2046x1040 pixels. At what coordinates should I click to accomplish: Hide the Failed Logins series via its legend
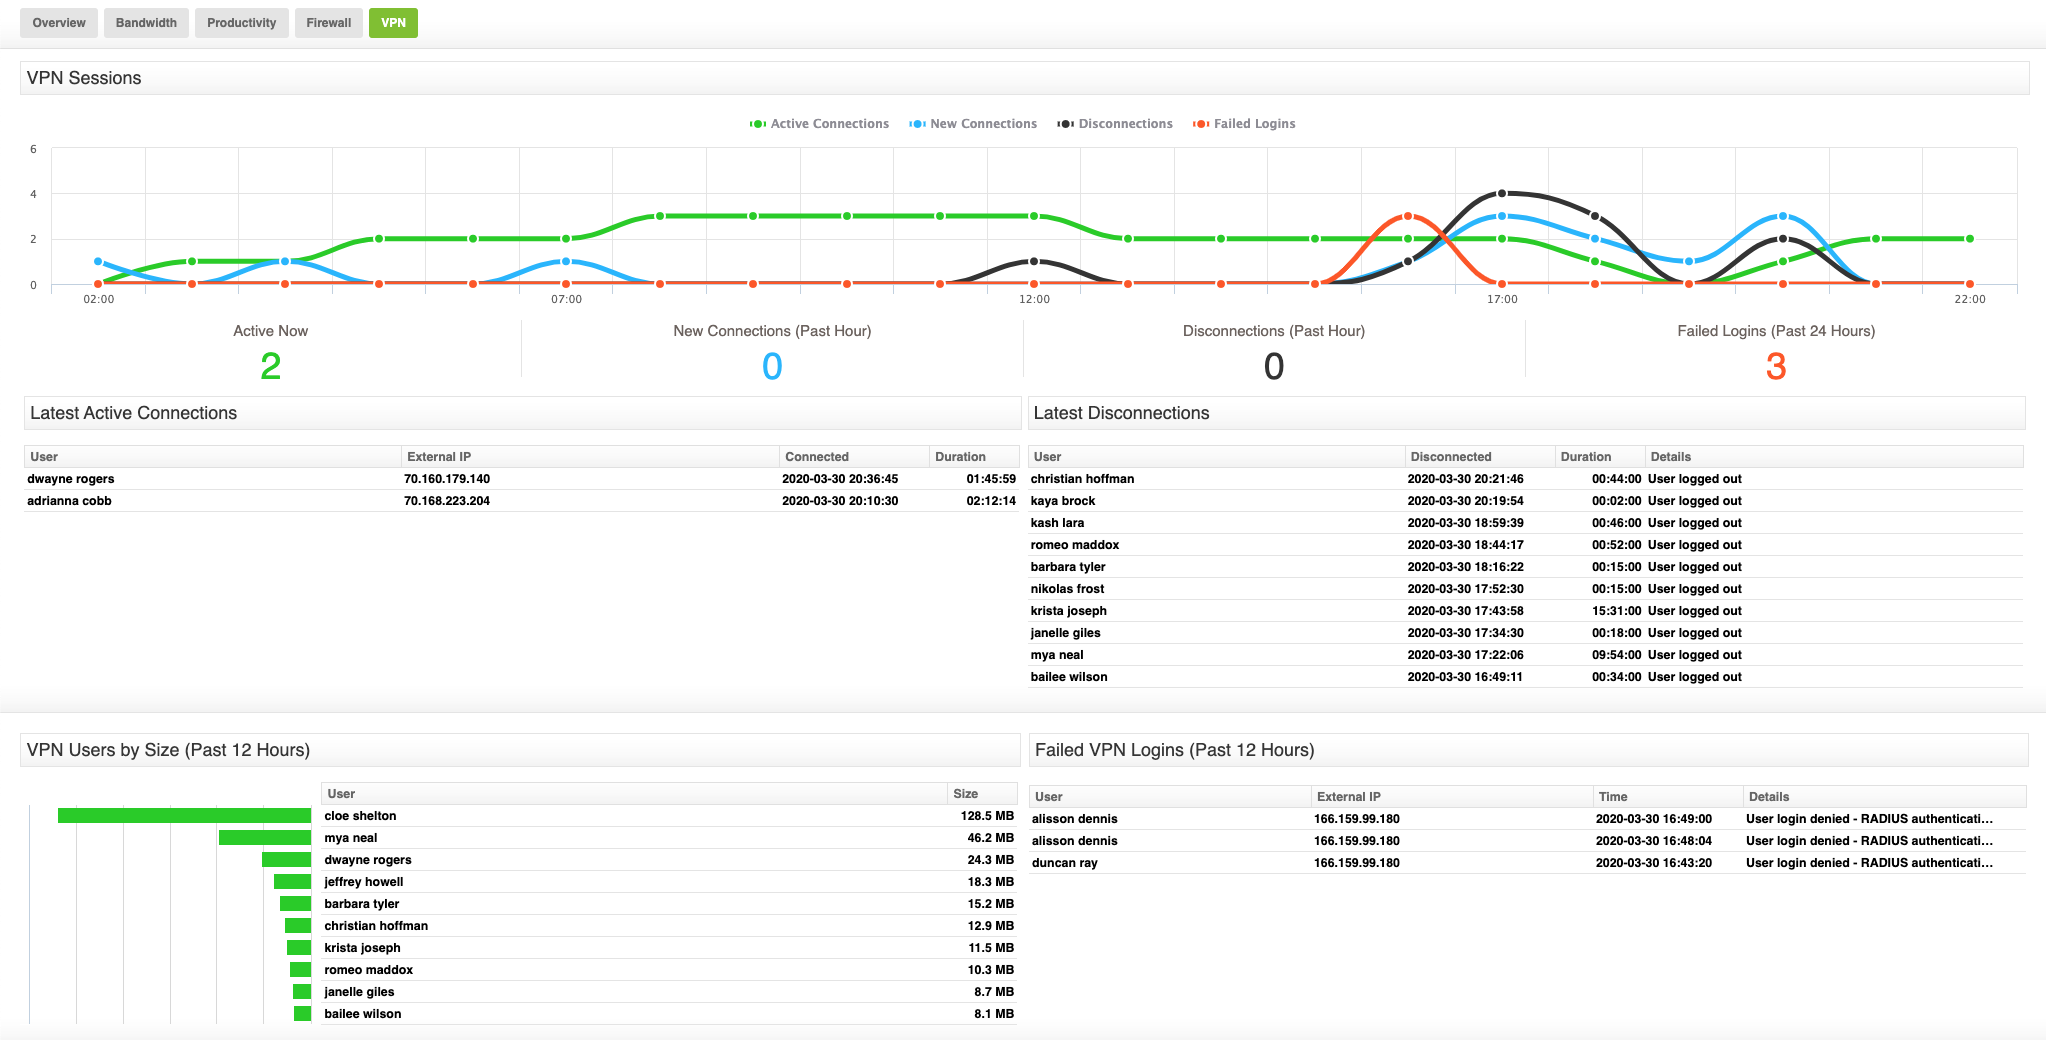1253,123
